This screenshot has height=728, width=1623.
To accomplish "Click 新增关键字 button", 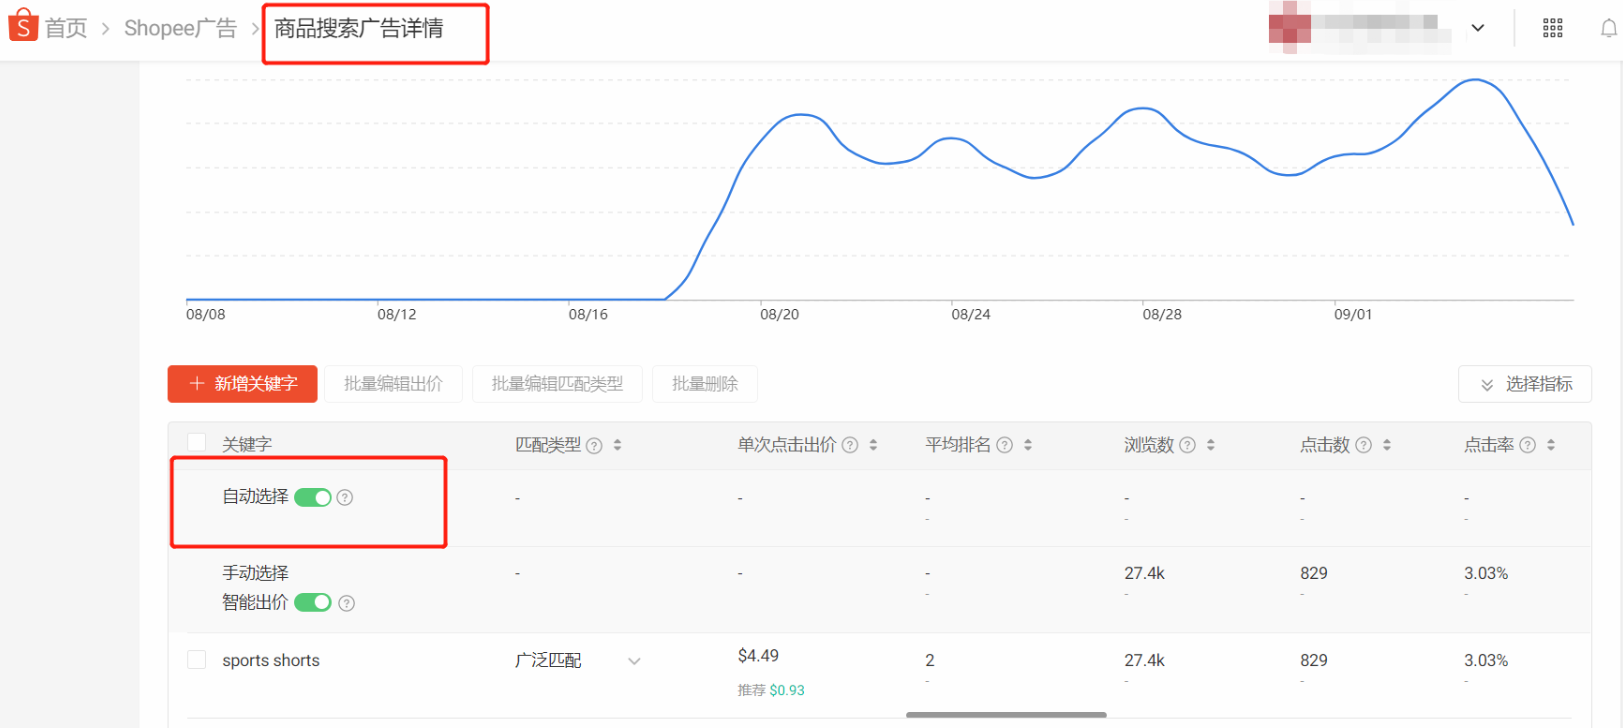I will (243, 384).
